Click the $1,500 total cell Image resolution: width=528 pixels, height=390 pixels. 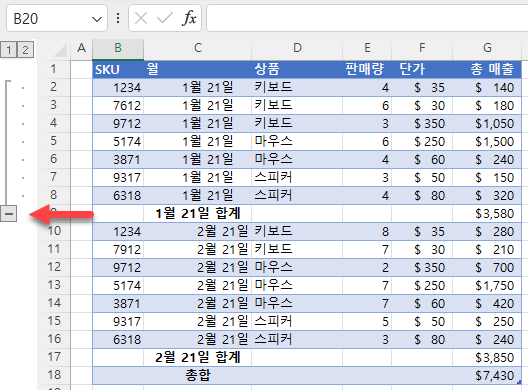tap(487, 141)
